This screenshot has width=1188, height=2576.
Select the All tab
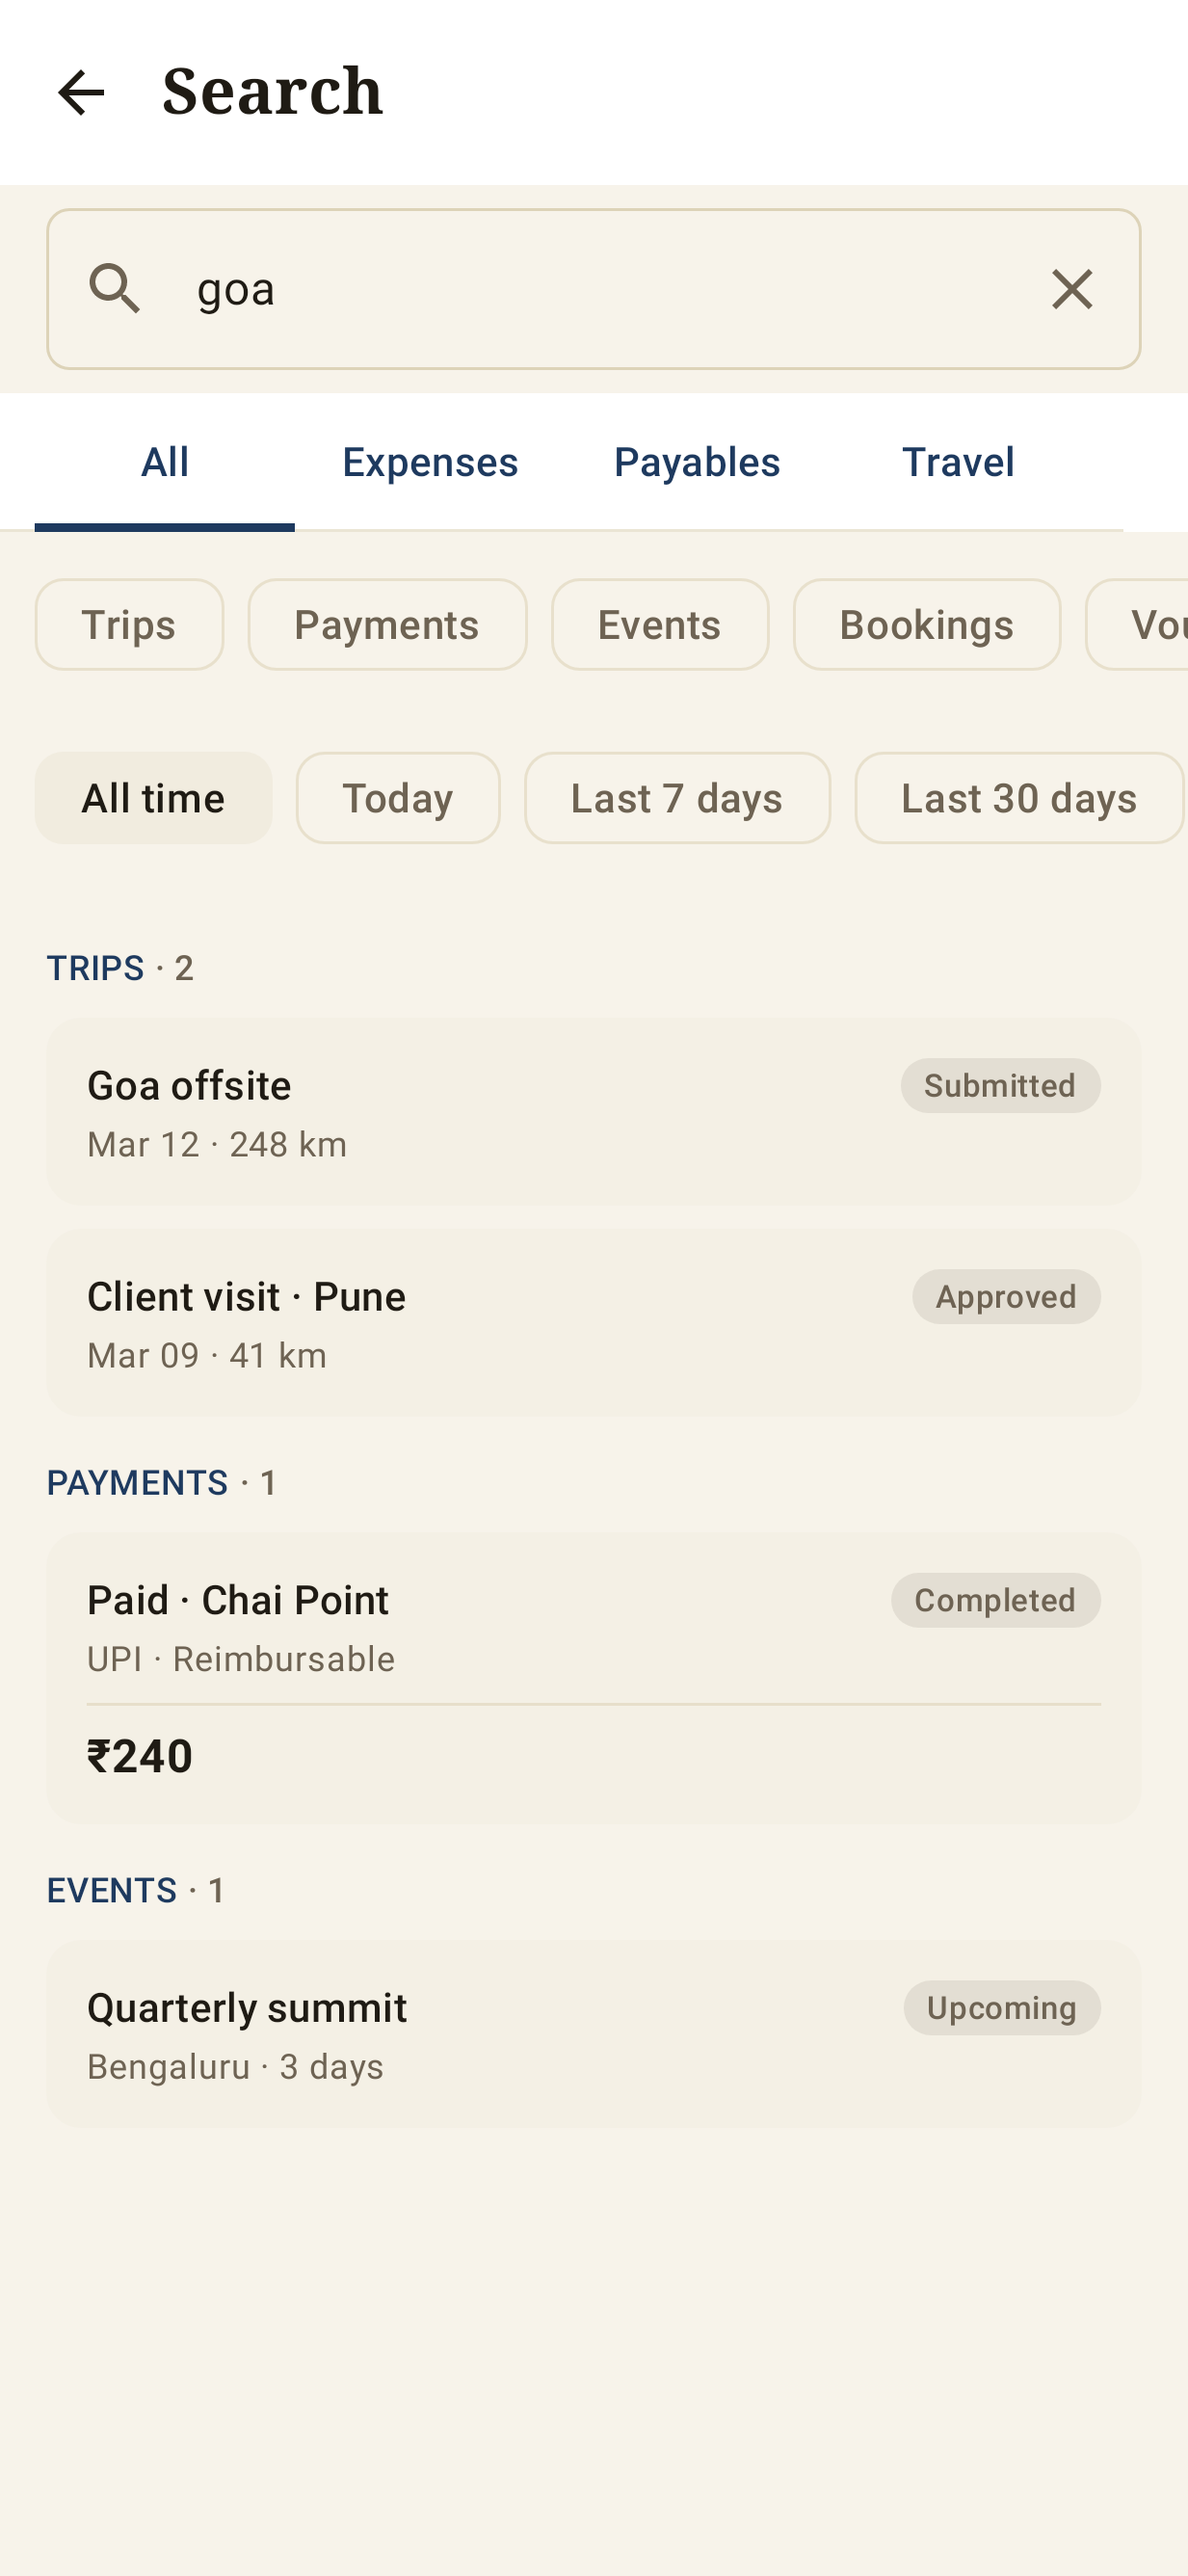(165, 462)
